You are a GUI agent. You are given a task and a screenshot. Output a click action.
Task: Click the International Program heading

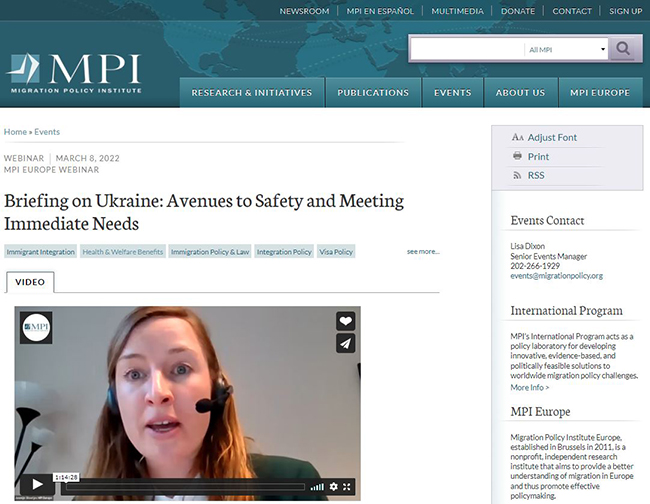pyautogui.click(x=566, y=310)
